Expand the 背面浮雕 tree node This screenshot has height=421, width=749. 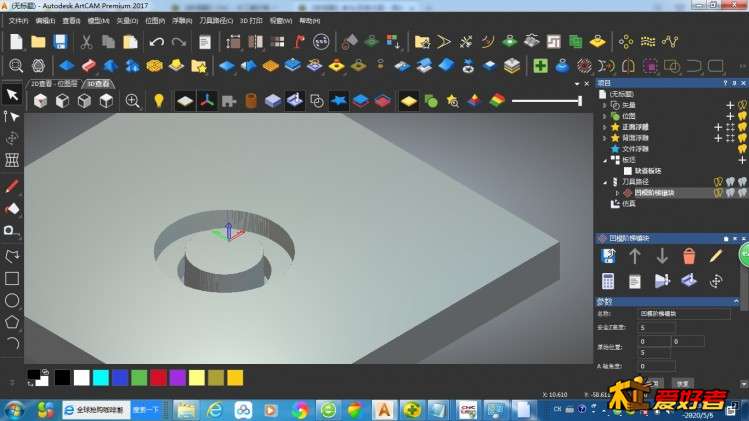pyautogui.click(x=605, y=138)
